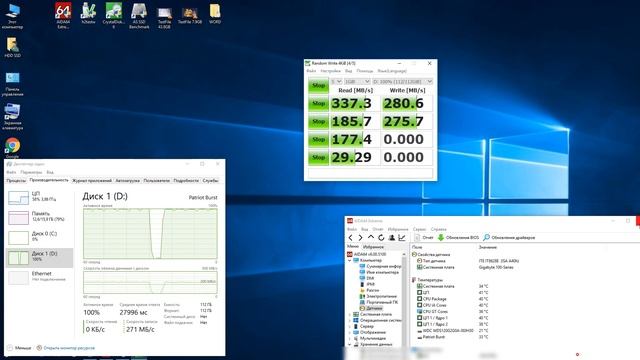Image resolution: width=640 pixels, height=360 pixels.
Task: Click the AIDA64 graph toolbar icon
Action: 402,237
